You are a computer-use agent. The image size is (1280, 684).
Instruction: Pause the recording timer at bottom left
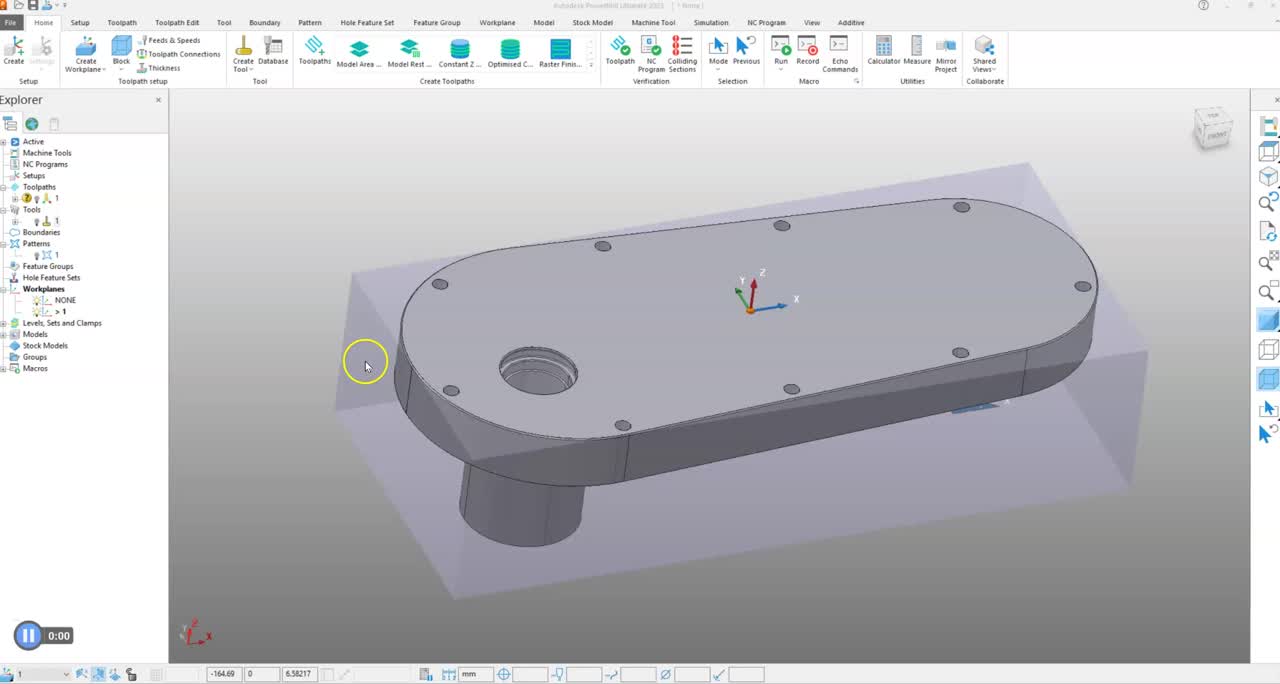tap(28, 635)
